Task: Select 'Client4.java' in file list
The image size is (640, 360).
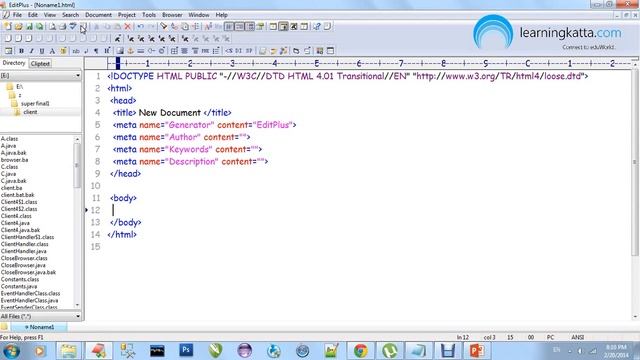Action: (15, 223)
